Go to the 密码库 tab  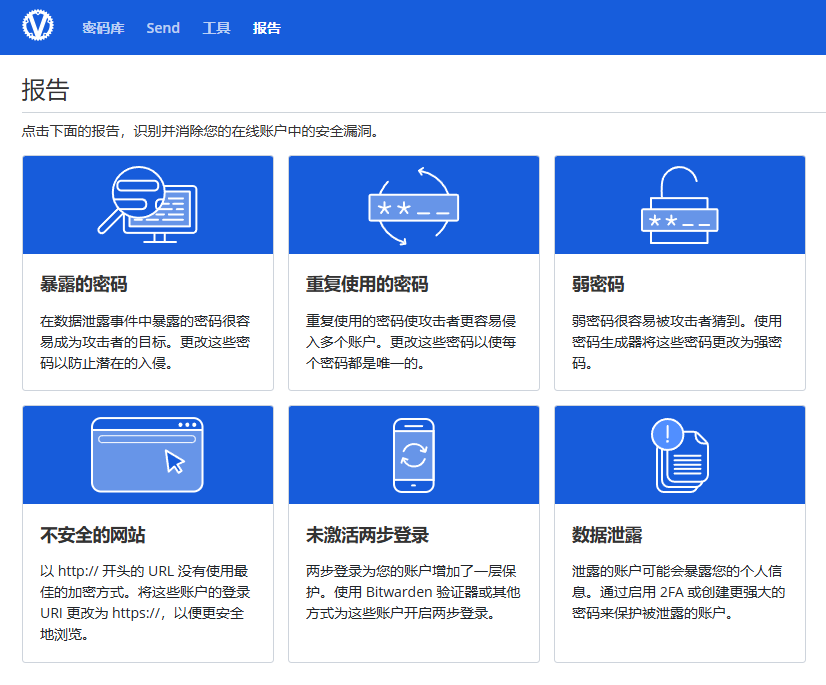pyautogui.click(x=103, y=28)
